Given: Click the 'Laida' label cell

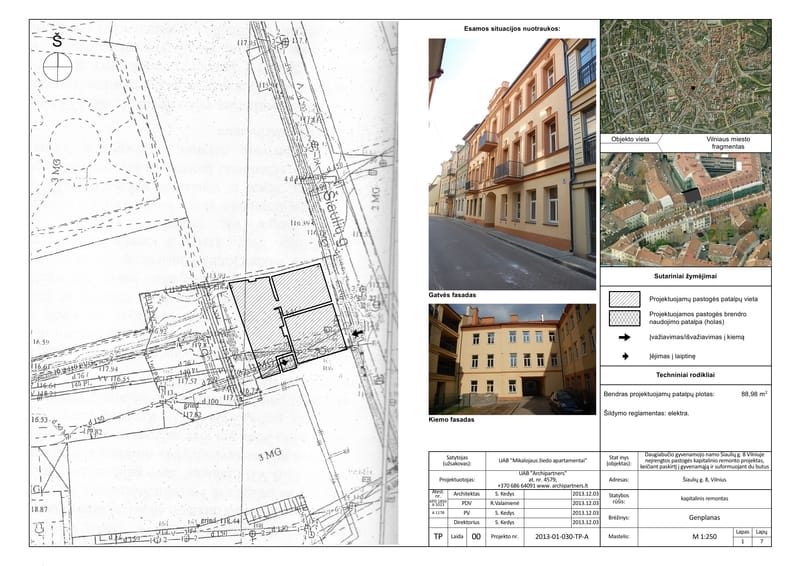Looking at the screenshot, I should tap(458, 536).
